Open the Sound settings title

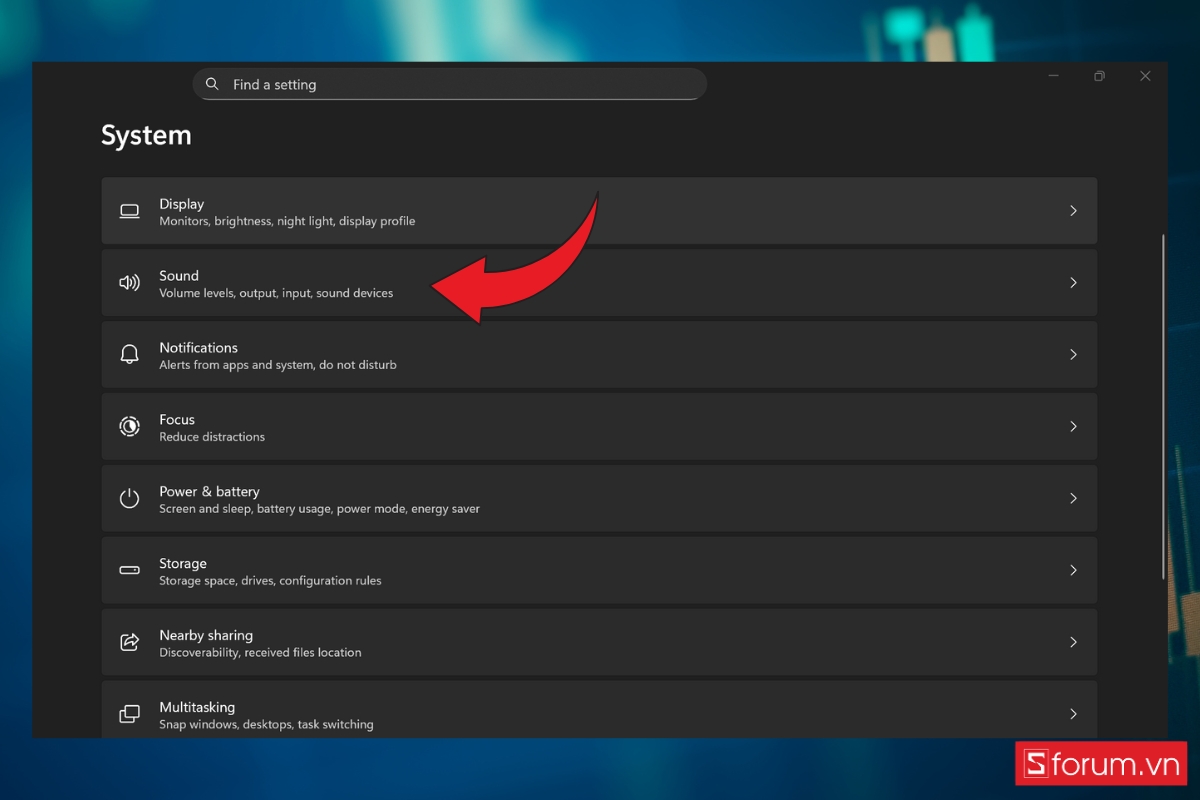179,276
